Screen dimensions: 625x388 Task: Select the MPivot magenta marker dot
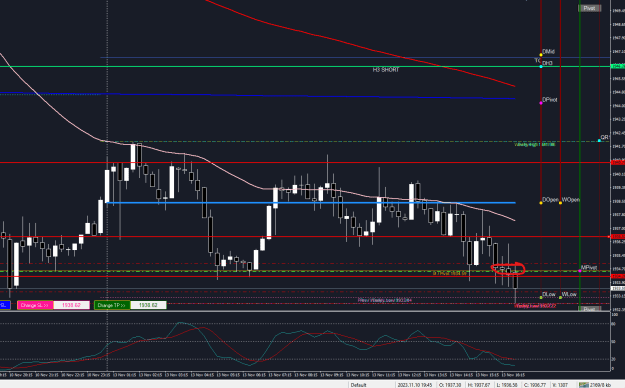pos(580,271)
